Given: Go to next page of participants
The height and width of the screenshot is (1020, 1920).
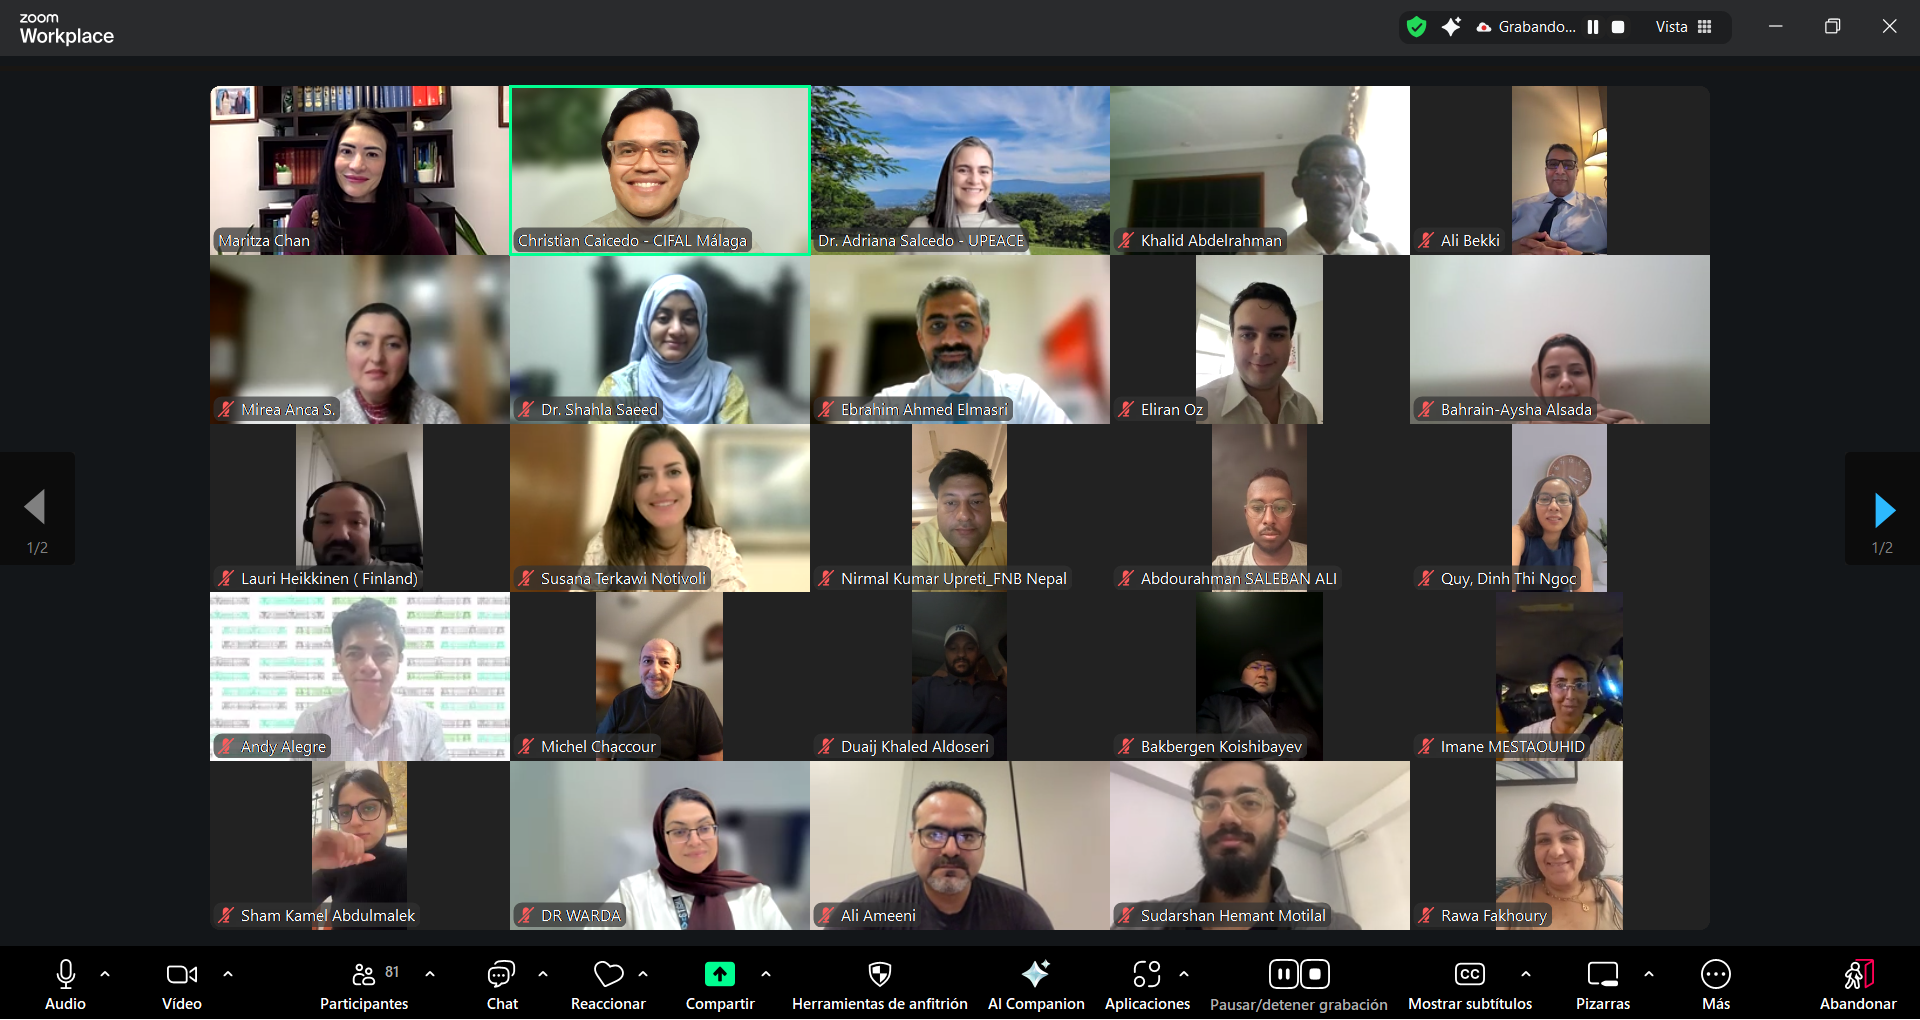Looking at the screenshot, I should (1883, 510).
